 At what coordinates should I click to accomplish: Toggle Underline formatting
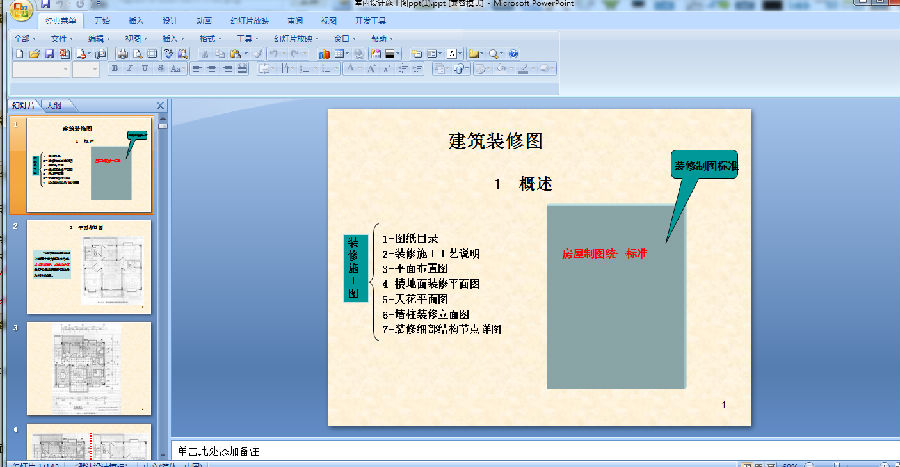145,69
